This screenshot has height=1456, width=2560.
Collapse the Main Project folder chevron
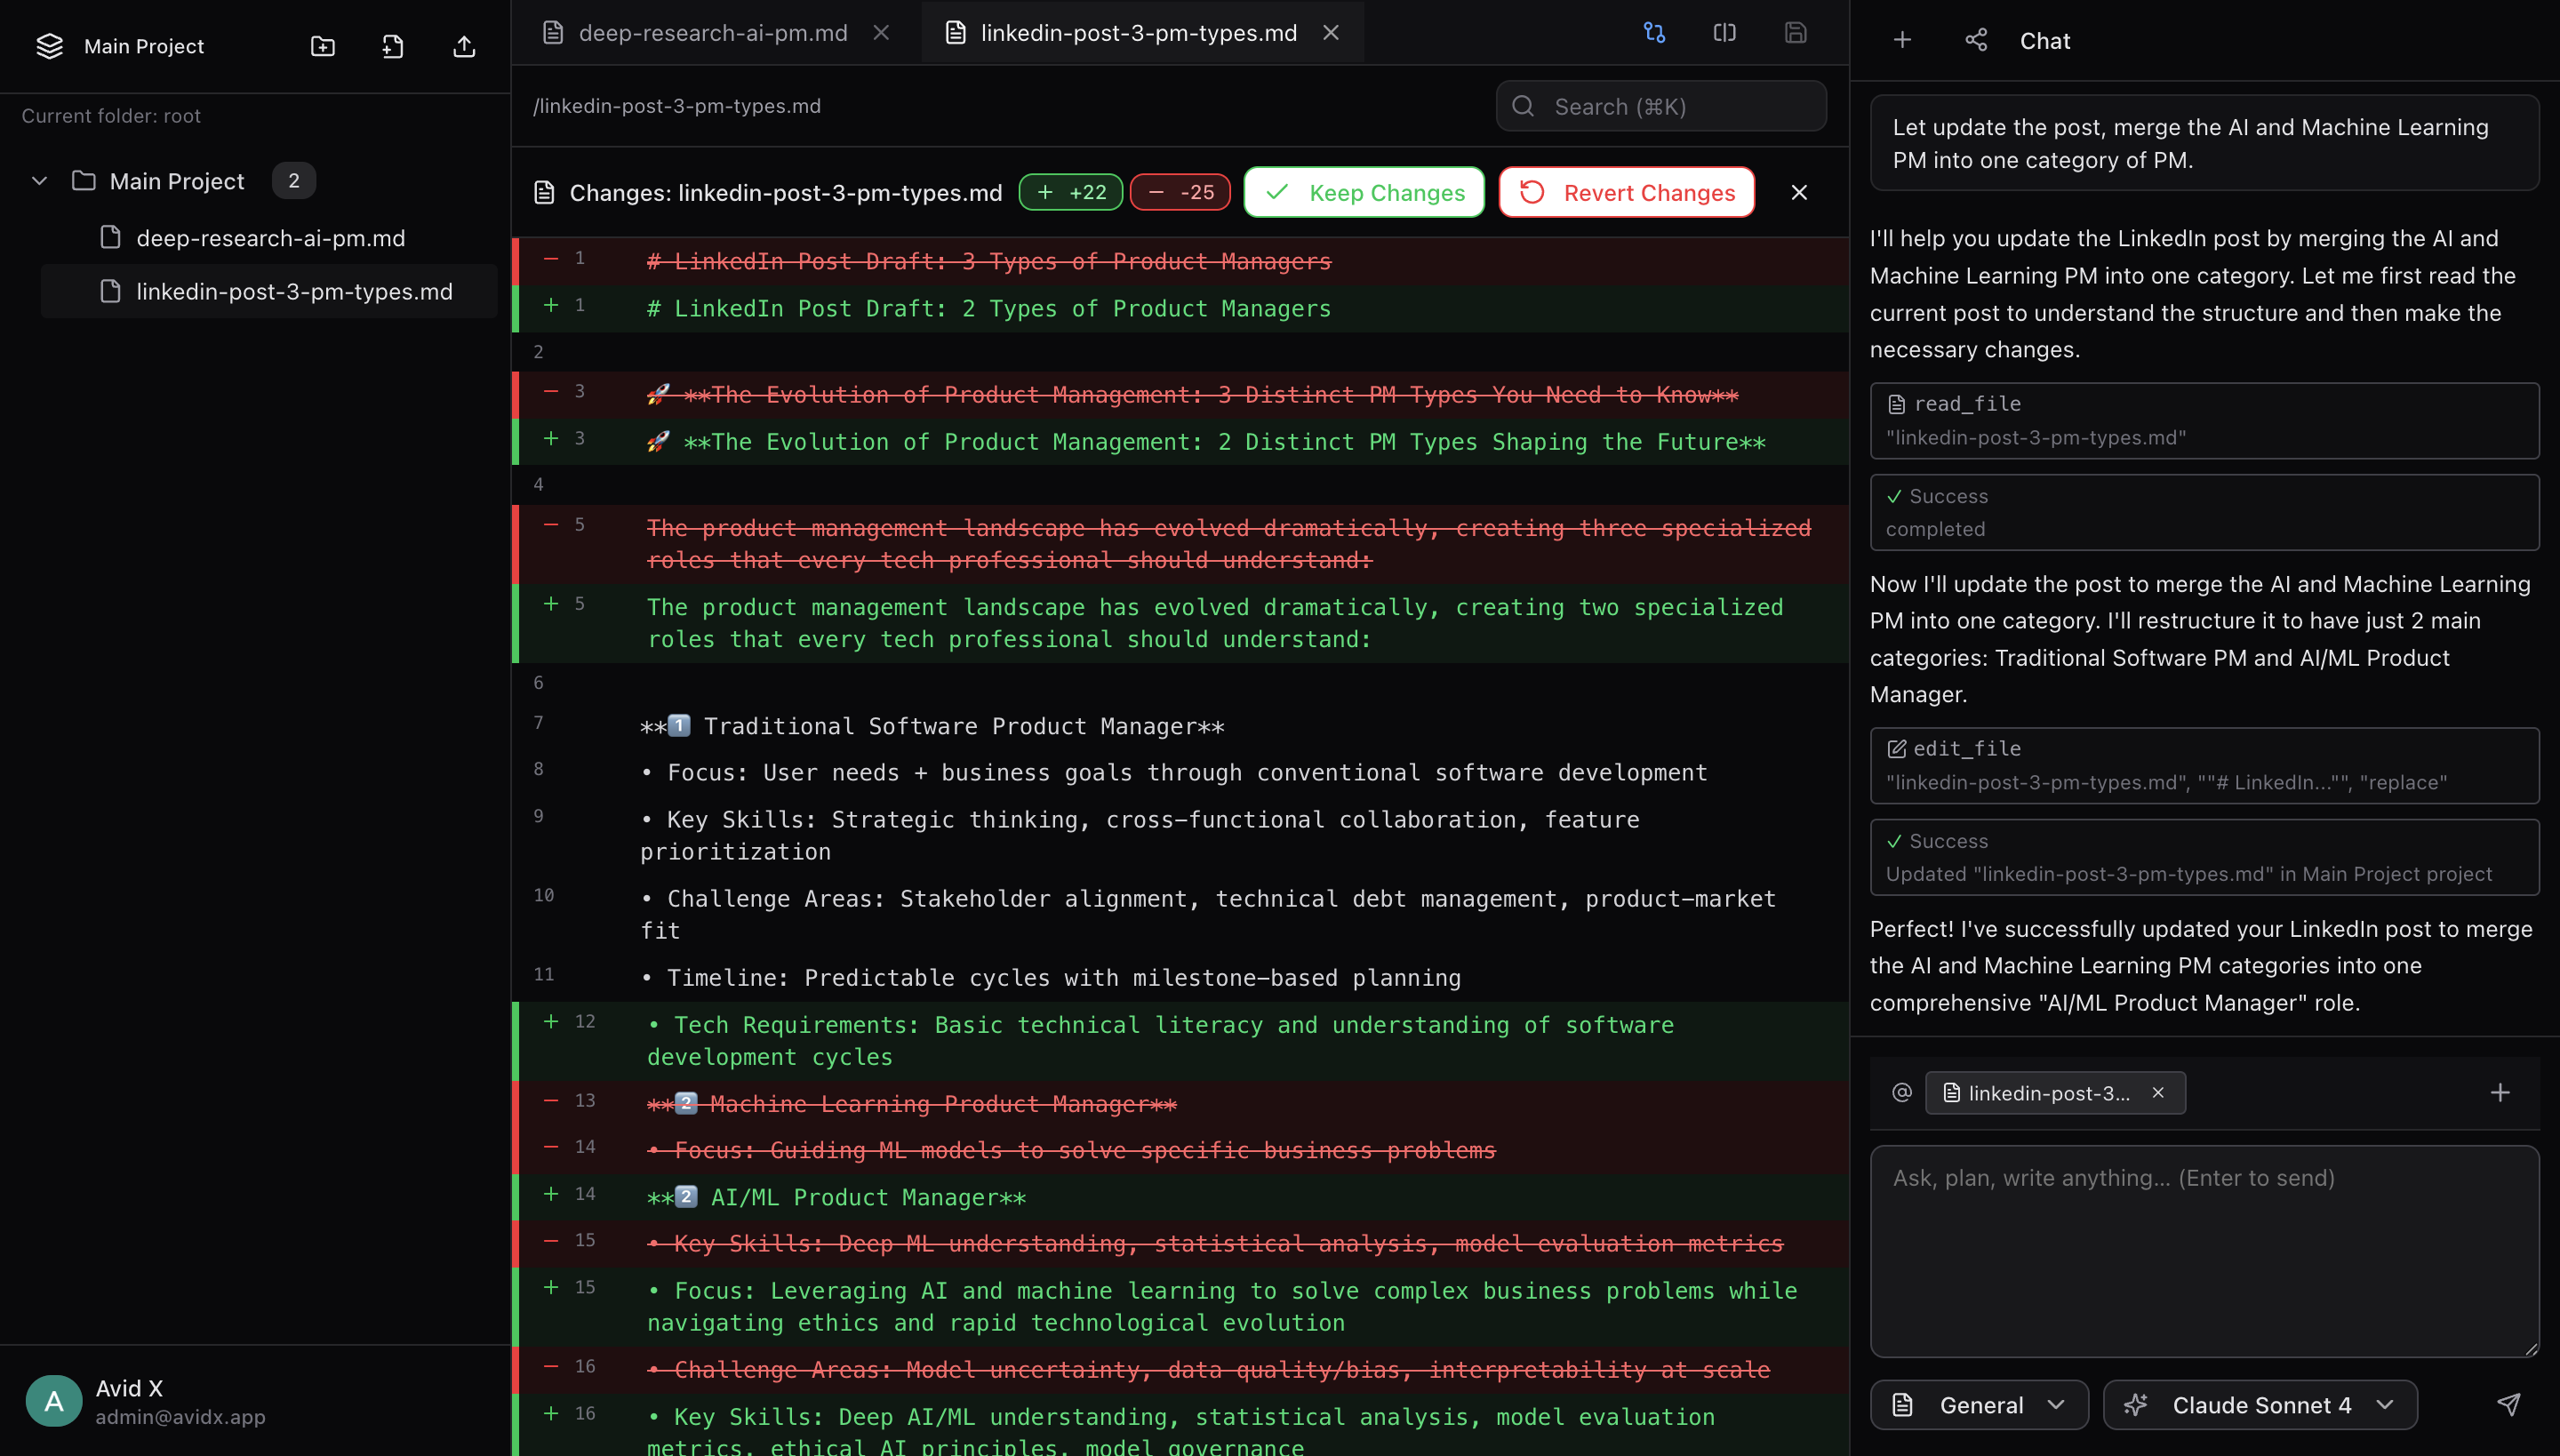[40, 181]
